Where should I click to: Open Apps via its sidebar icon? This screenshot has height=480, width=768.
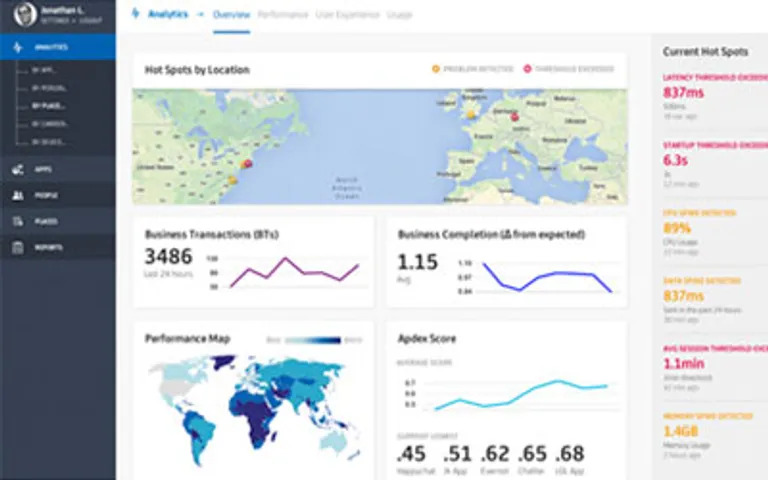pyautogui.click(x=18, y=169)
